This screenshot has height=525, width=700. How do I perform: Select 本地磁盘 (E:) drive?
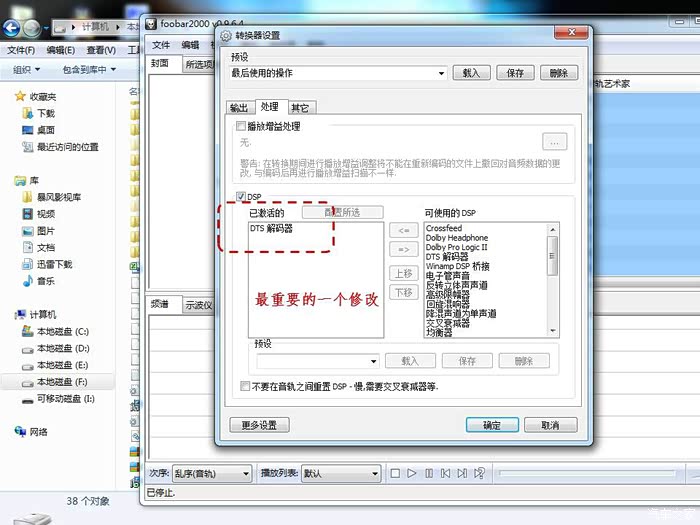pos(56,365)
